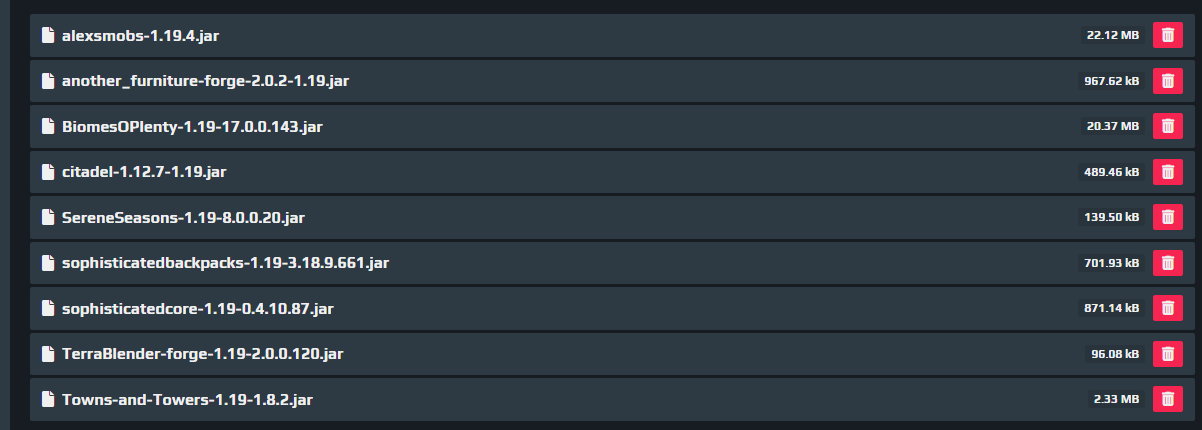Select another_furniture-forge-2.0.2-1.19.jar name

[205, 80]
